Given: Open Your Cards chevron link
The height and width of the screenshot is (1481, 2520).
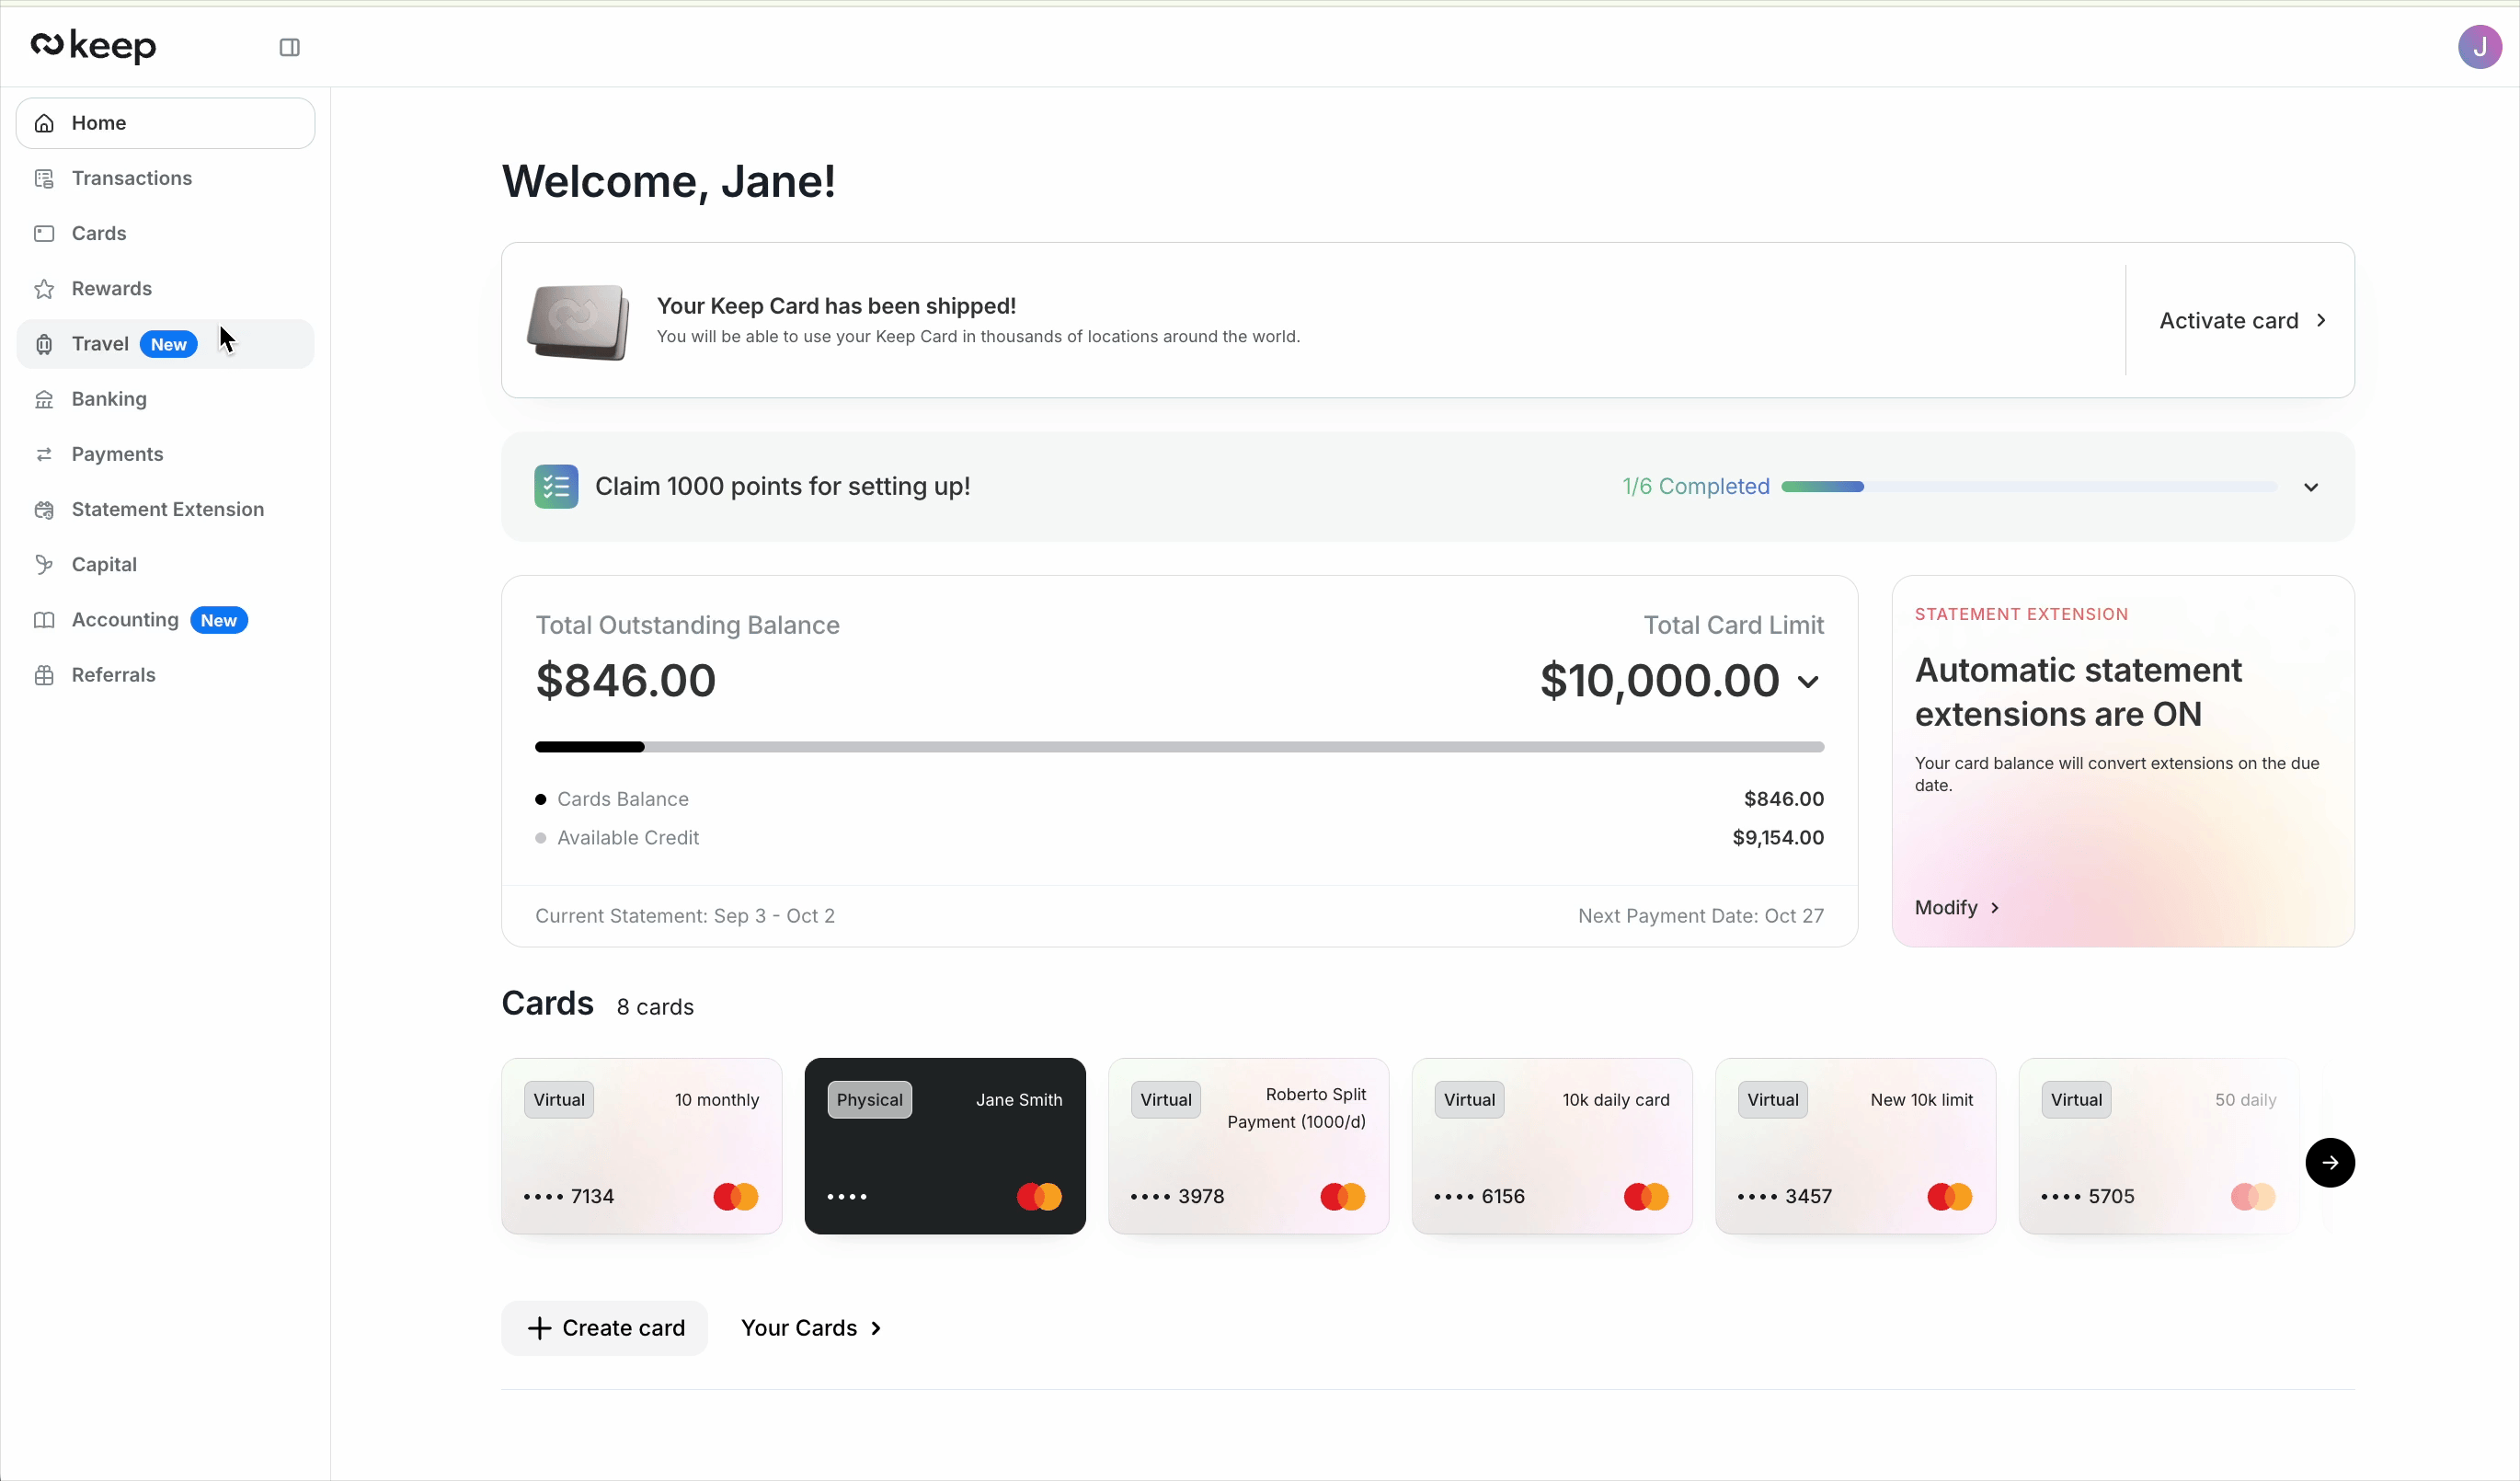Looking at the screenshot, I should 811,1328.
